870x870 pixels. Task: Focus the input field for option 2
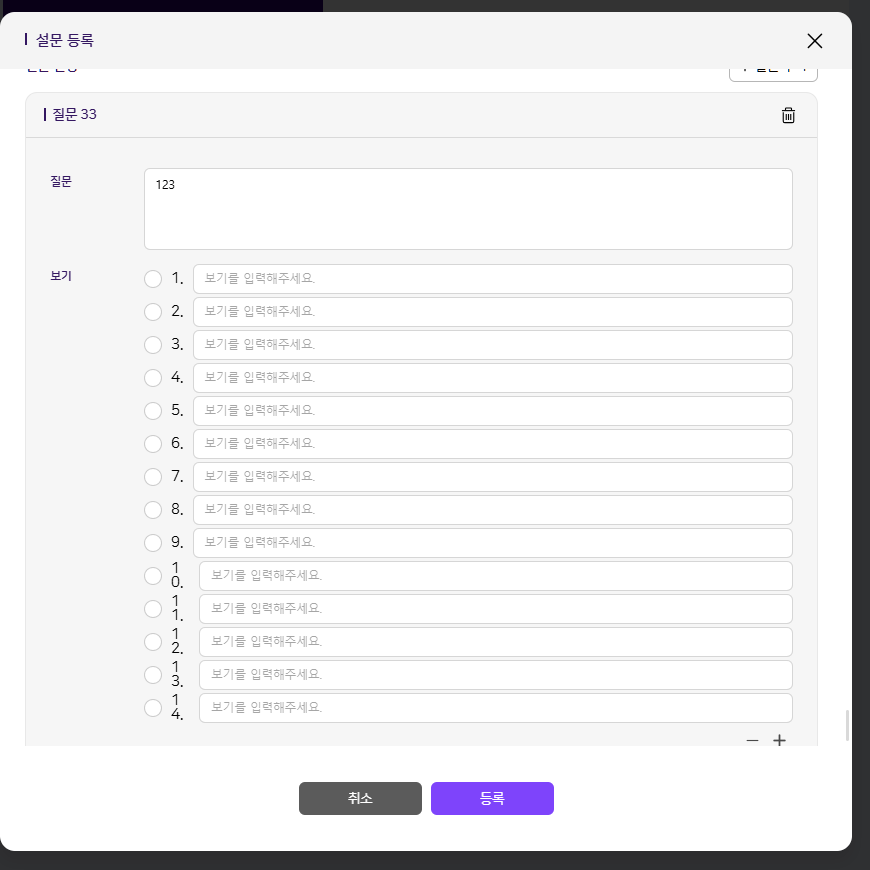click(x=492, y=312)
